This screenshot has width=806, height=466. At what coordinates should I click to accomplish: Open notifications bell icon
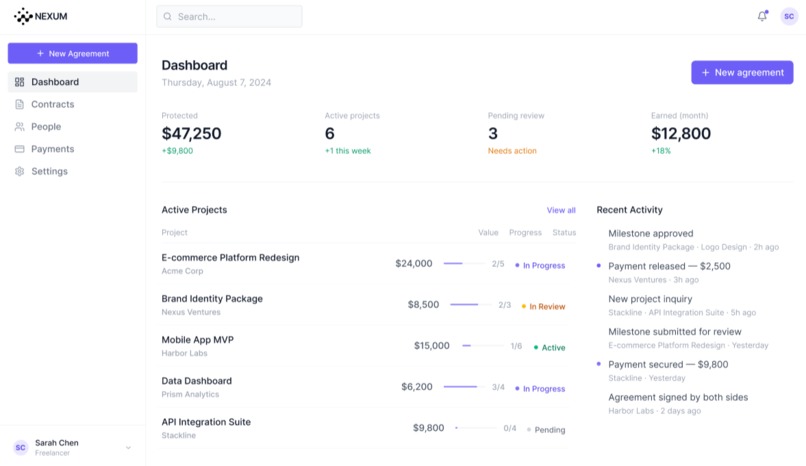click(x=762, y=16)
